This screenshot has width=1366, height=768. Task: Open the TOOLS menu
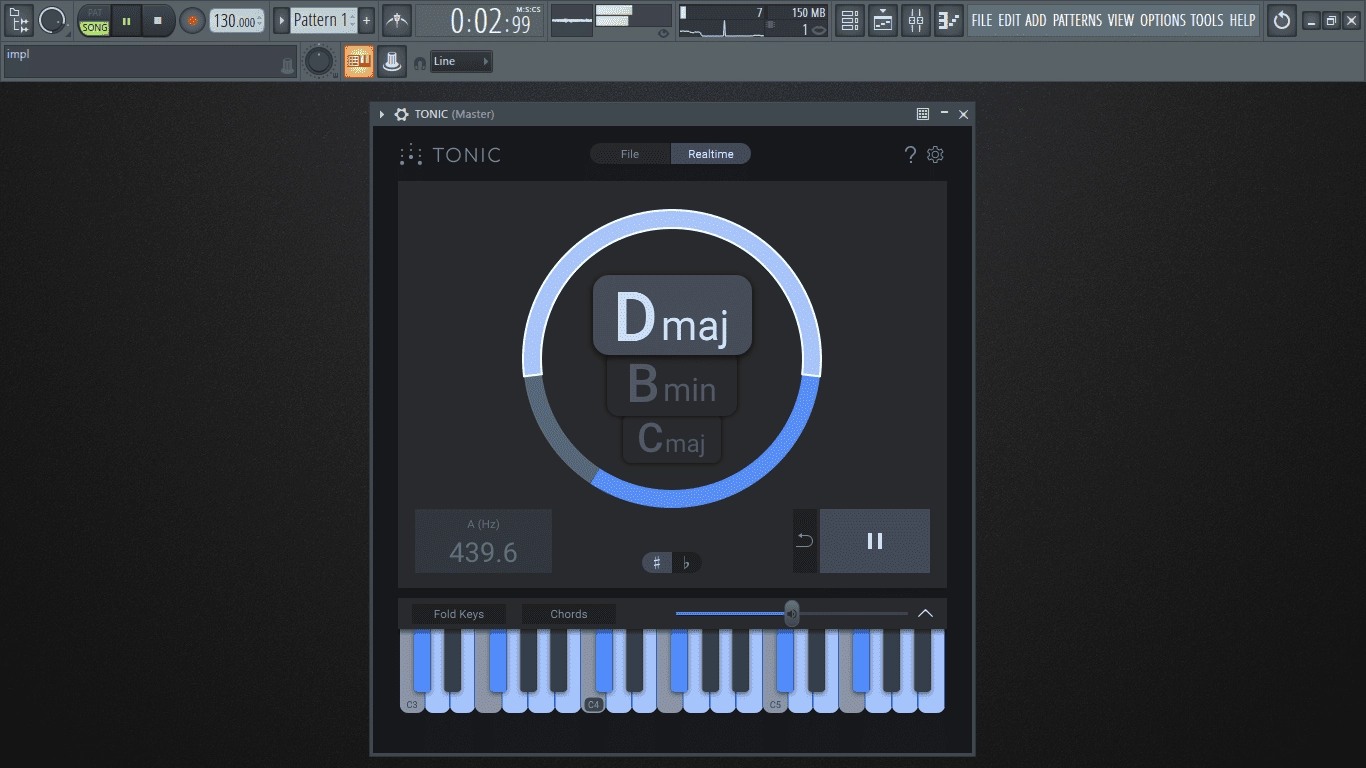point(1207,20)
